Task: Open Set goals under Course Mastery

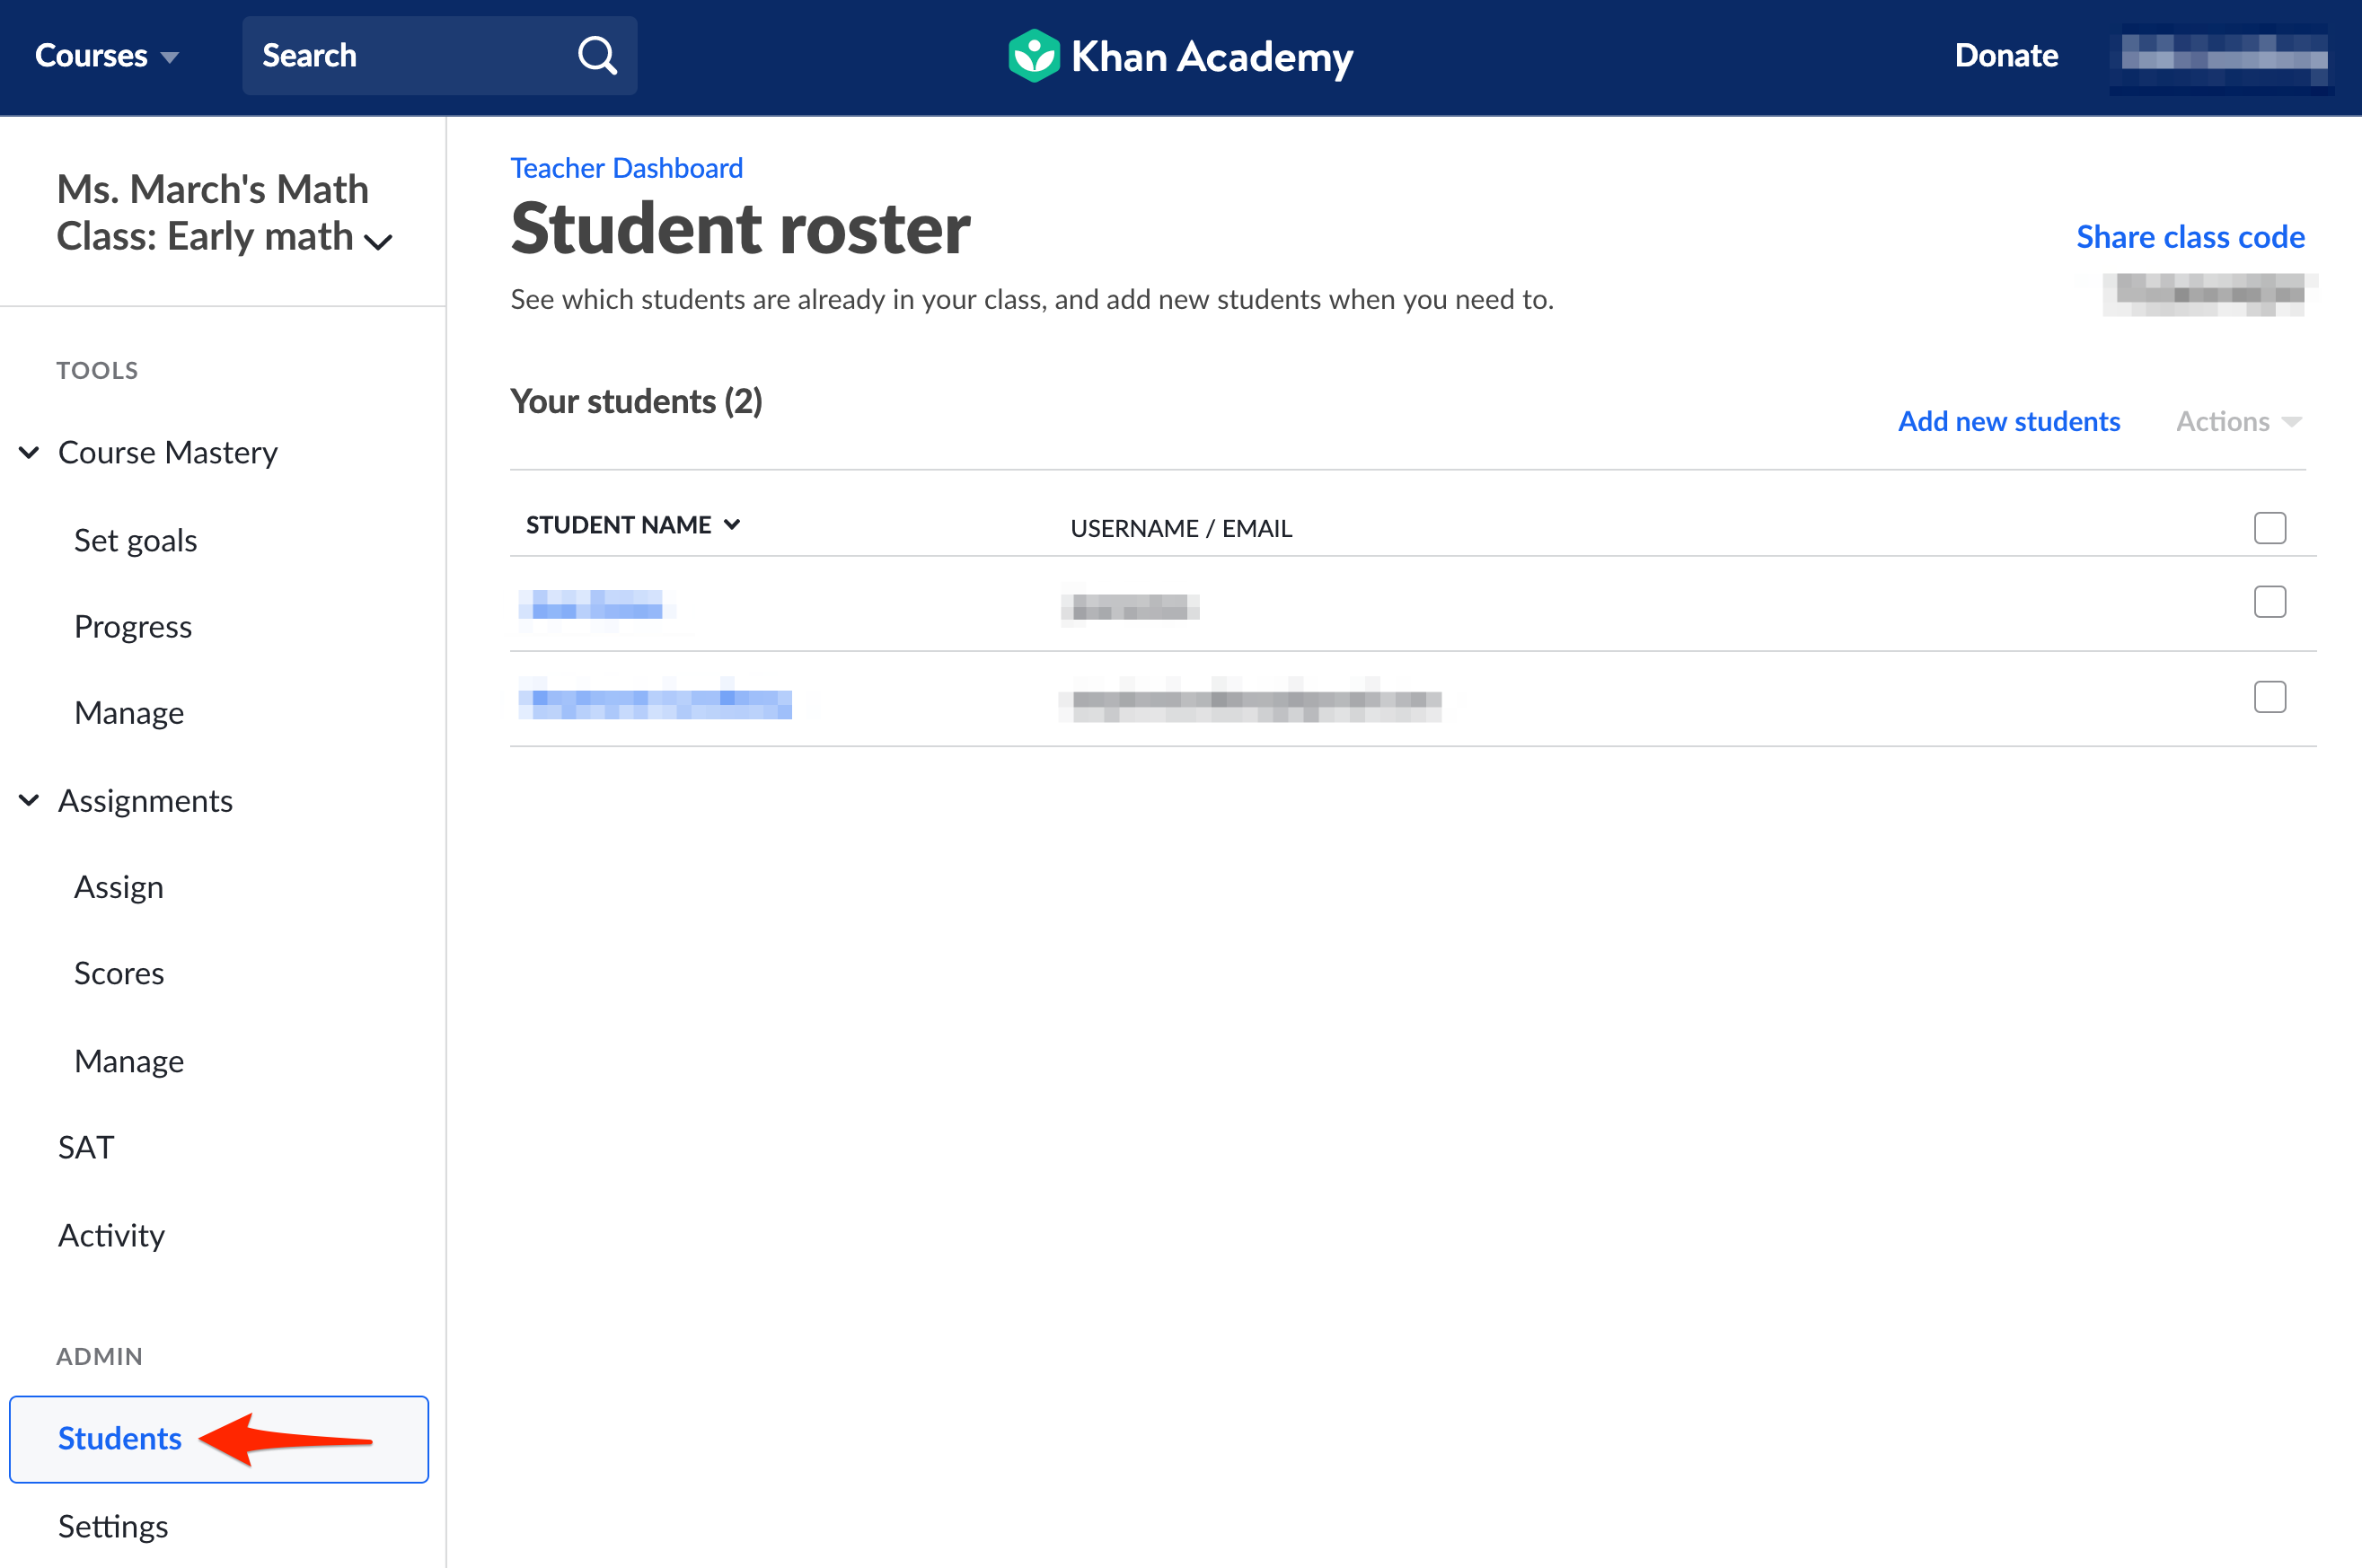Action: coord(135,540)
